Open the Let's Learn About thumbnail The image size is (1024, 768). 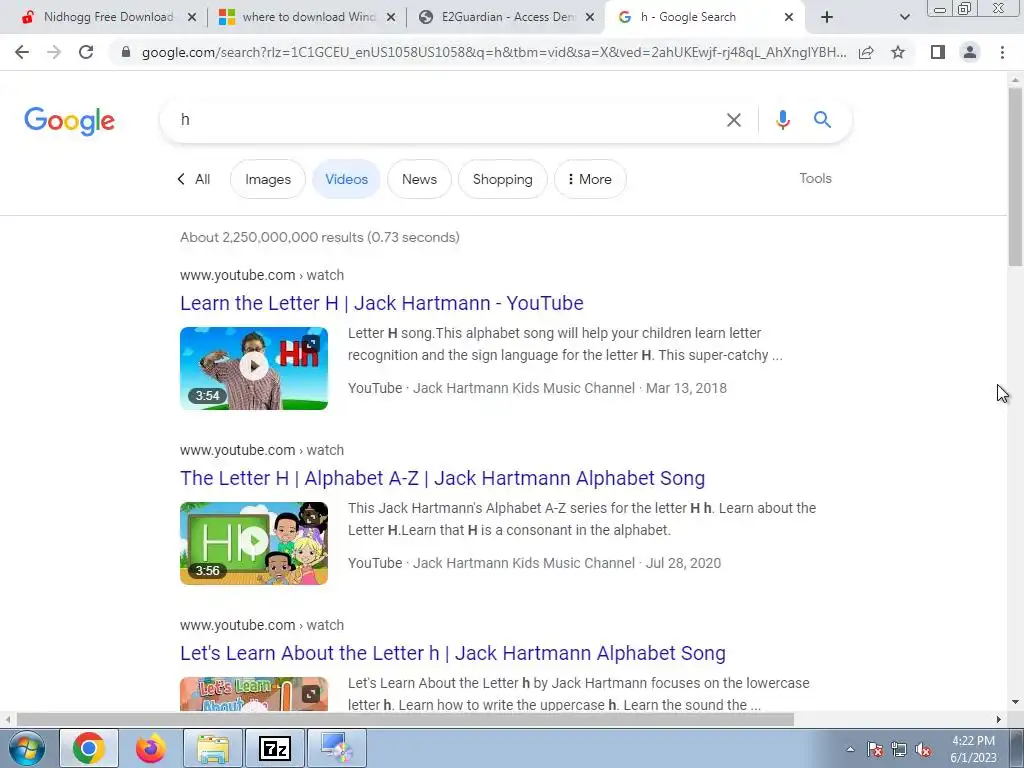click(254, 694)
